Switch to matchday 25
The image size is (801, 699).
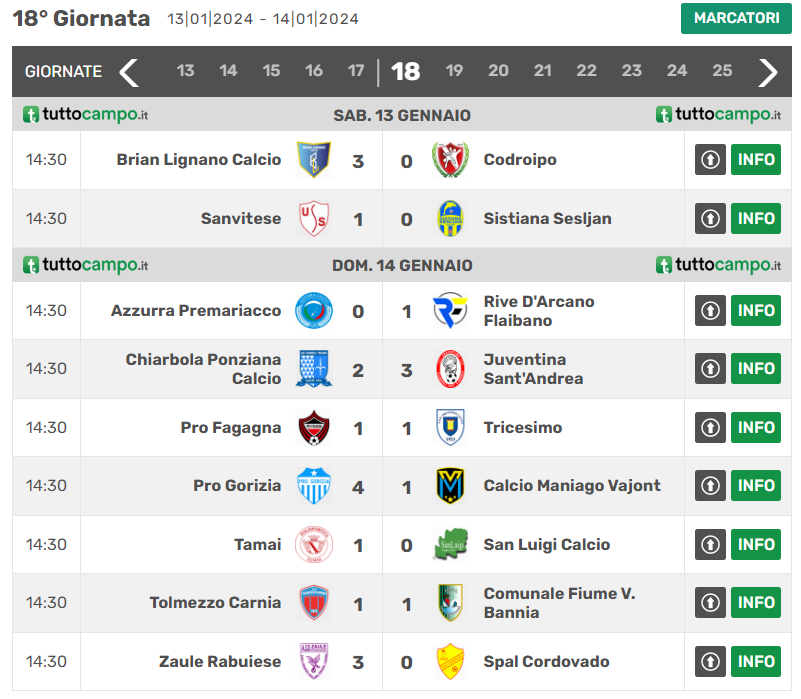722,71
